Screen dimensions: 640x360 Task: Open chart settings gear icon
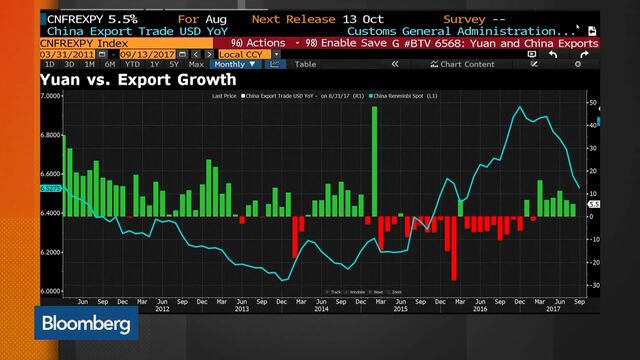[x=578, y=64]
